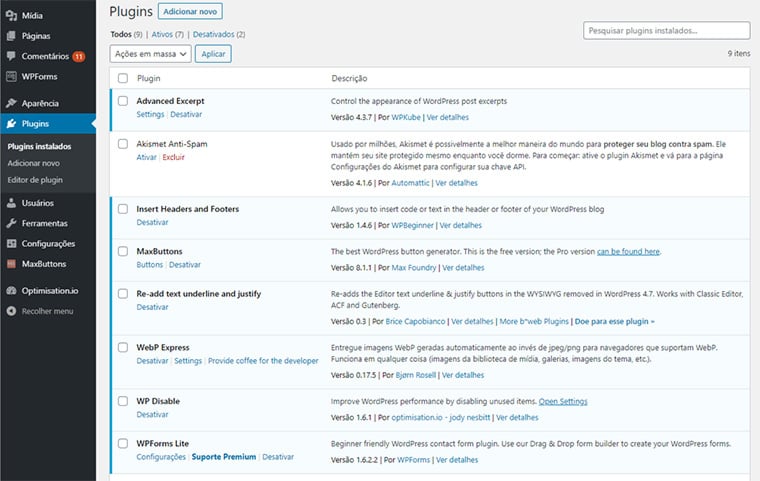The height and width of the screenshot is (481, 760).
Task: Show the Todos (9) plugins filter
Action: (126, 34)
